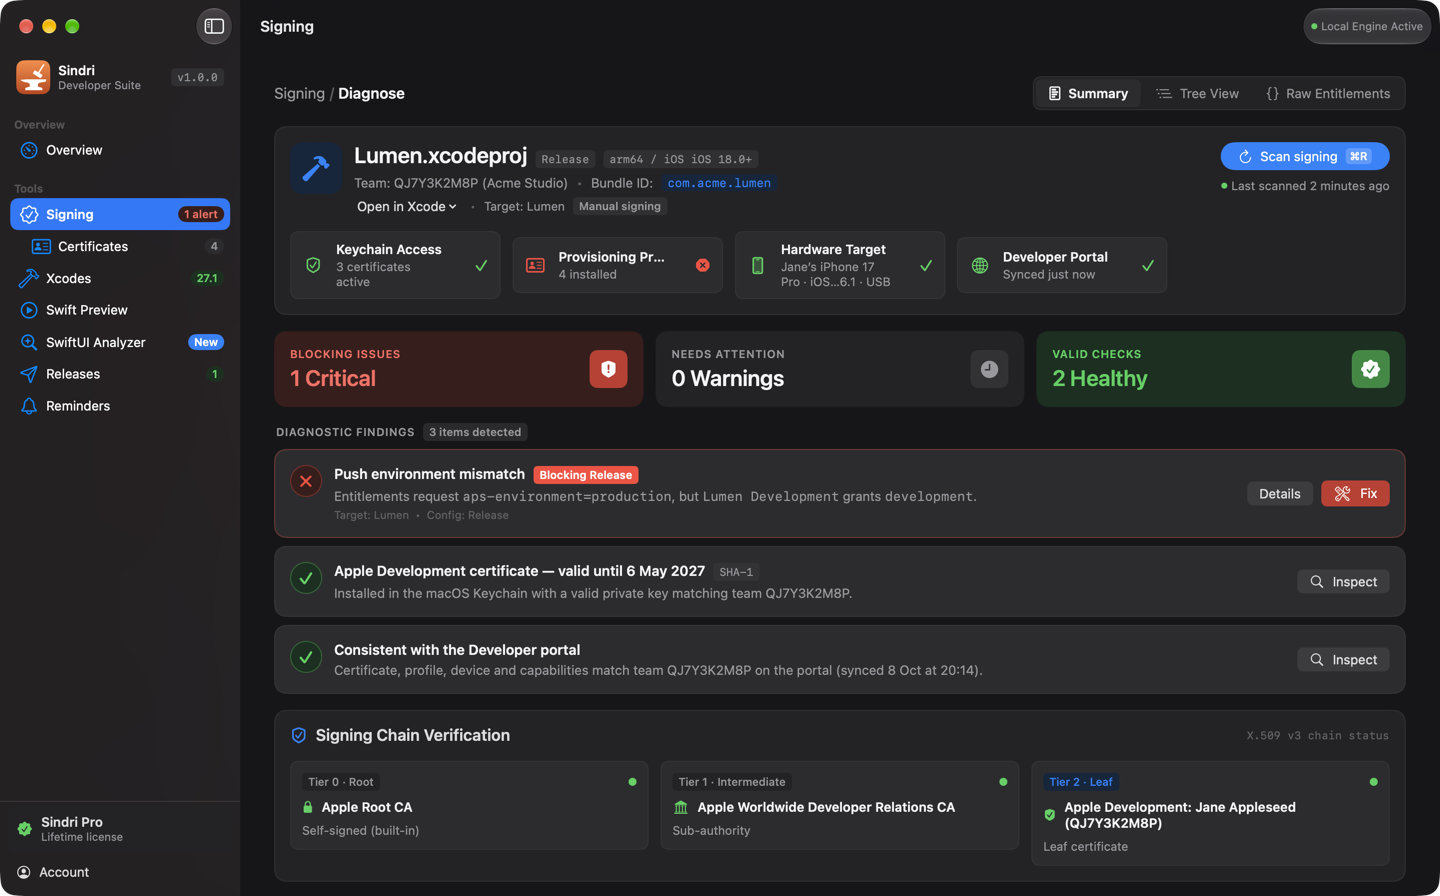Open Releases section
This screenshot has width=1440, height=896.
[x=120, y=374]
